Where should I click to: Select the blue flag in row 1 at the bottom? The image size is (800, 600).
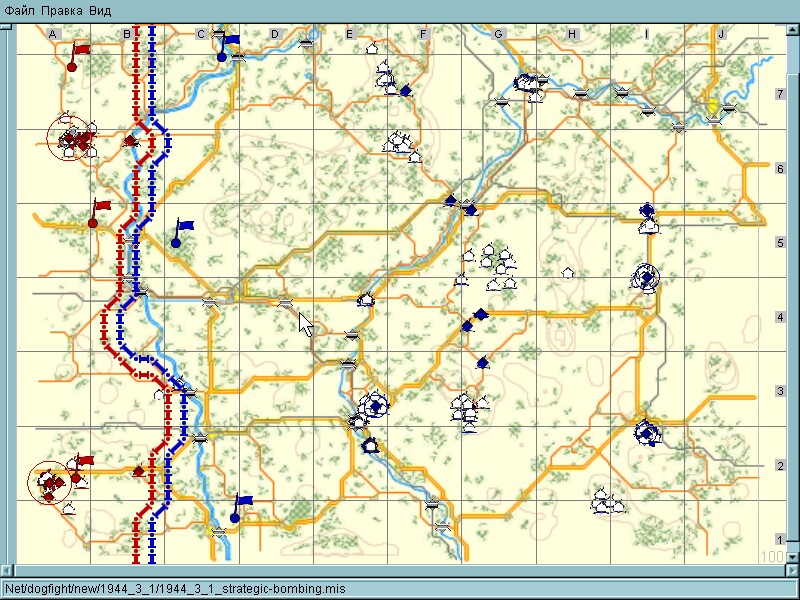240,507
